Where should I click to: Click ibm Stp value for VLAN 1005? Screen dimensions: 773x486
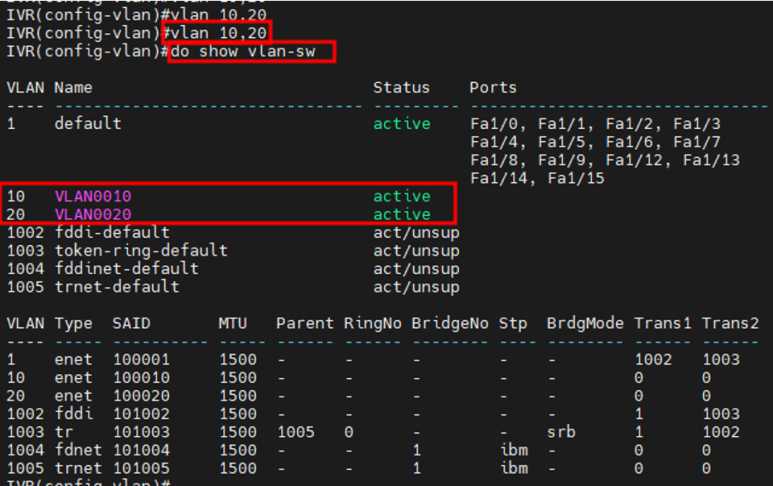click(515, 468)
